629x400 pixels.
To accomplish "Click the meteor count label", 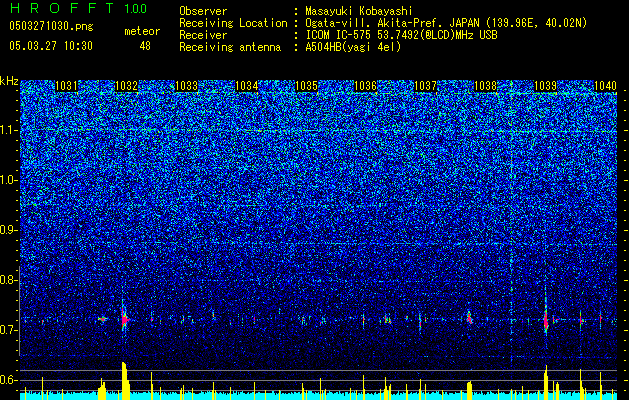I will click(142, 31).
